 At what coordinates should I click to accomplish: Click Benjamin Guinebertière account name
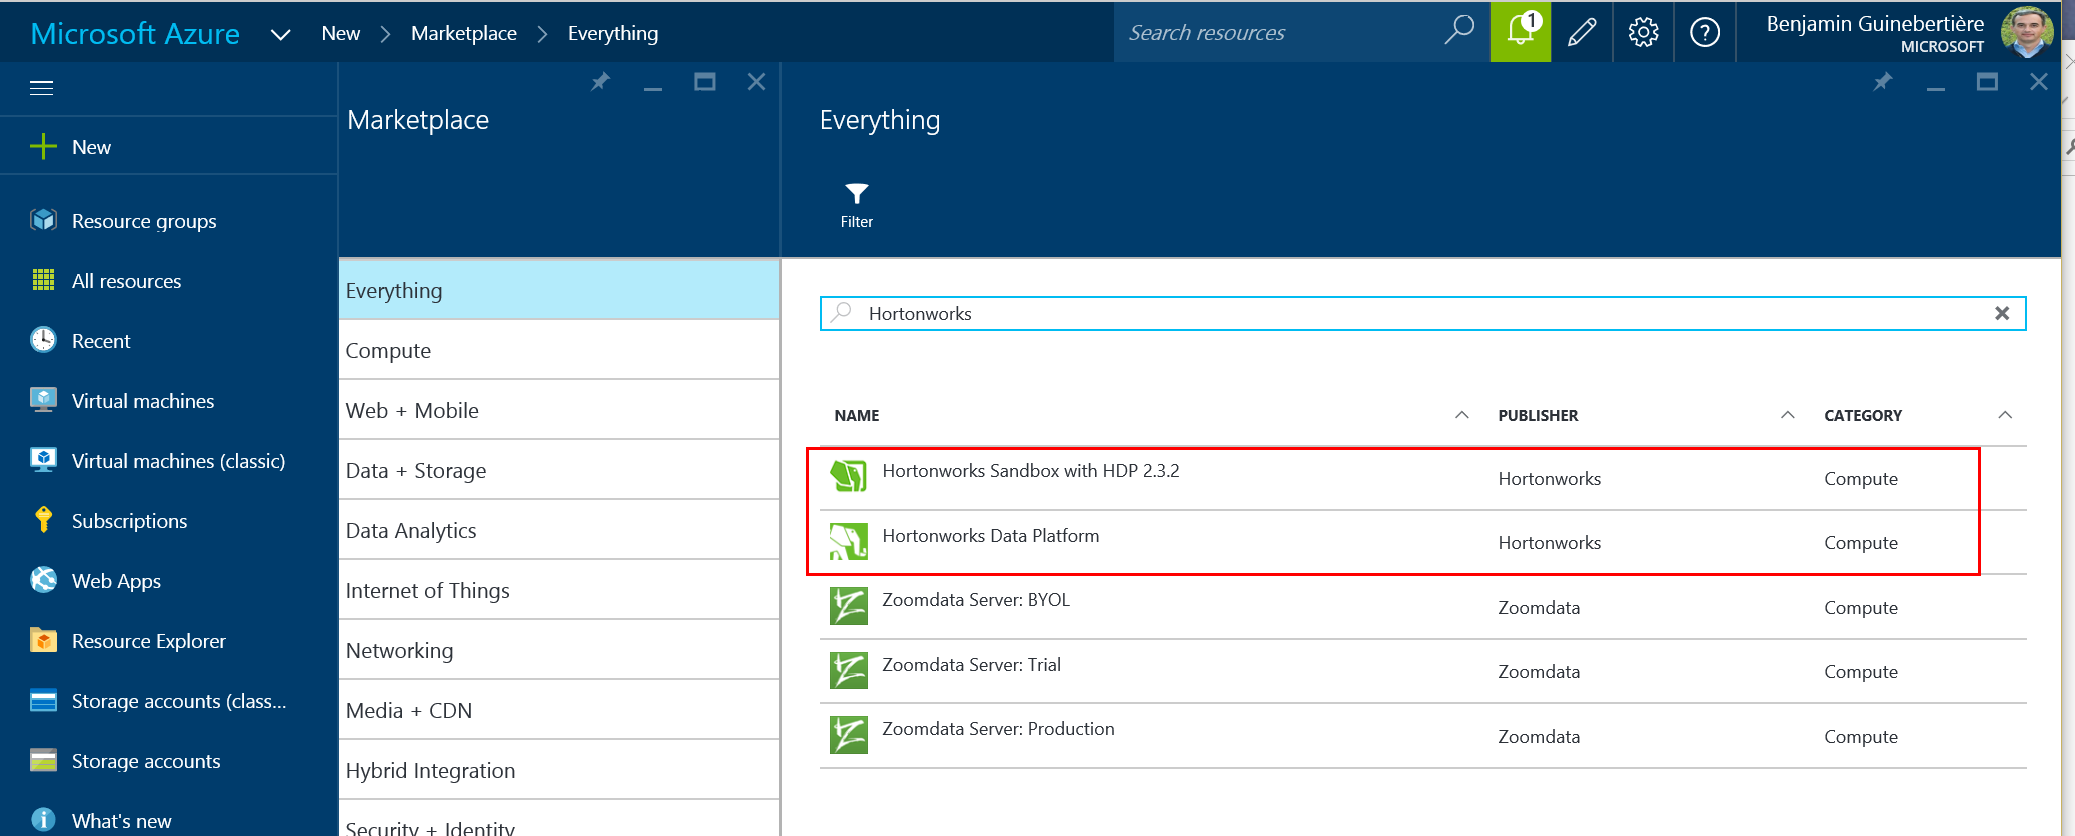1875,24
